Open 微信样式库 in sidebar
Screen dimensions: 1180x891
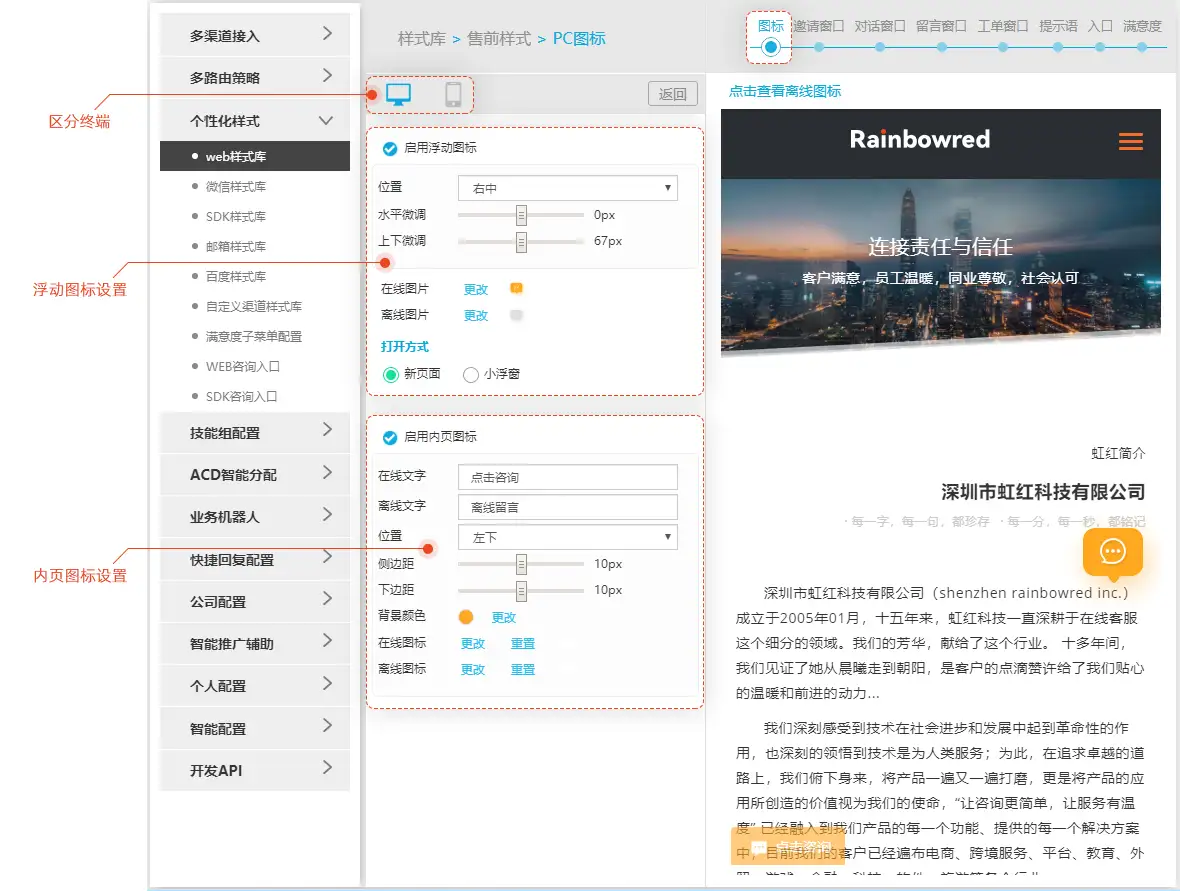[x=236, y=187]
